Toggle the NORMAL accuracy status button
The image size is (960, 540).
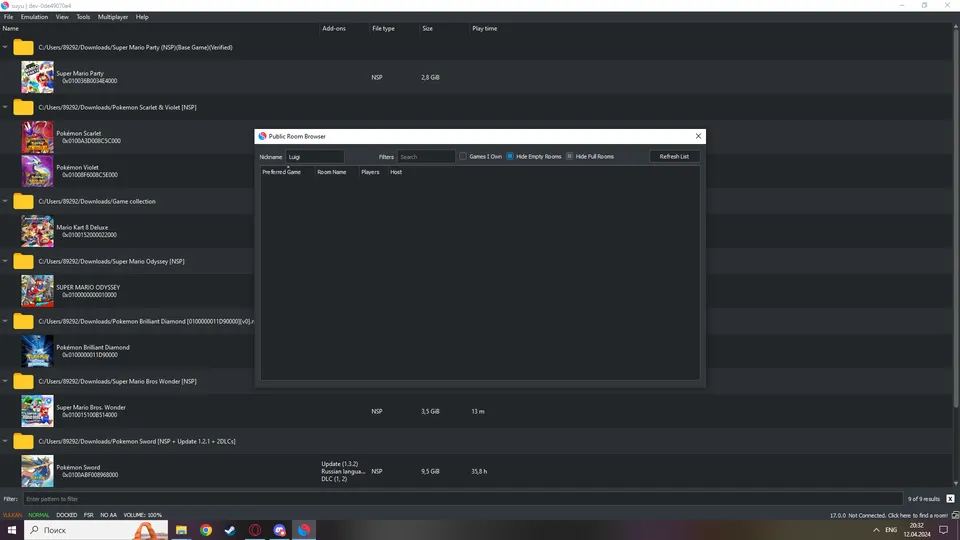[x=39, y=515]
